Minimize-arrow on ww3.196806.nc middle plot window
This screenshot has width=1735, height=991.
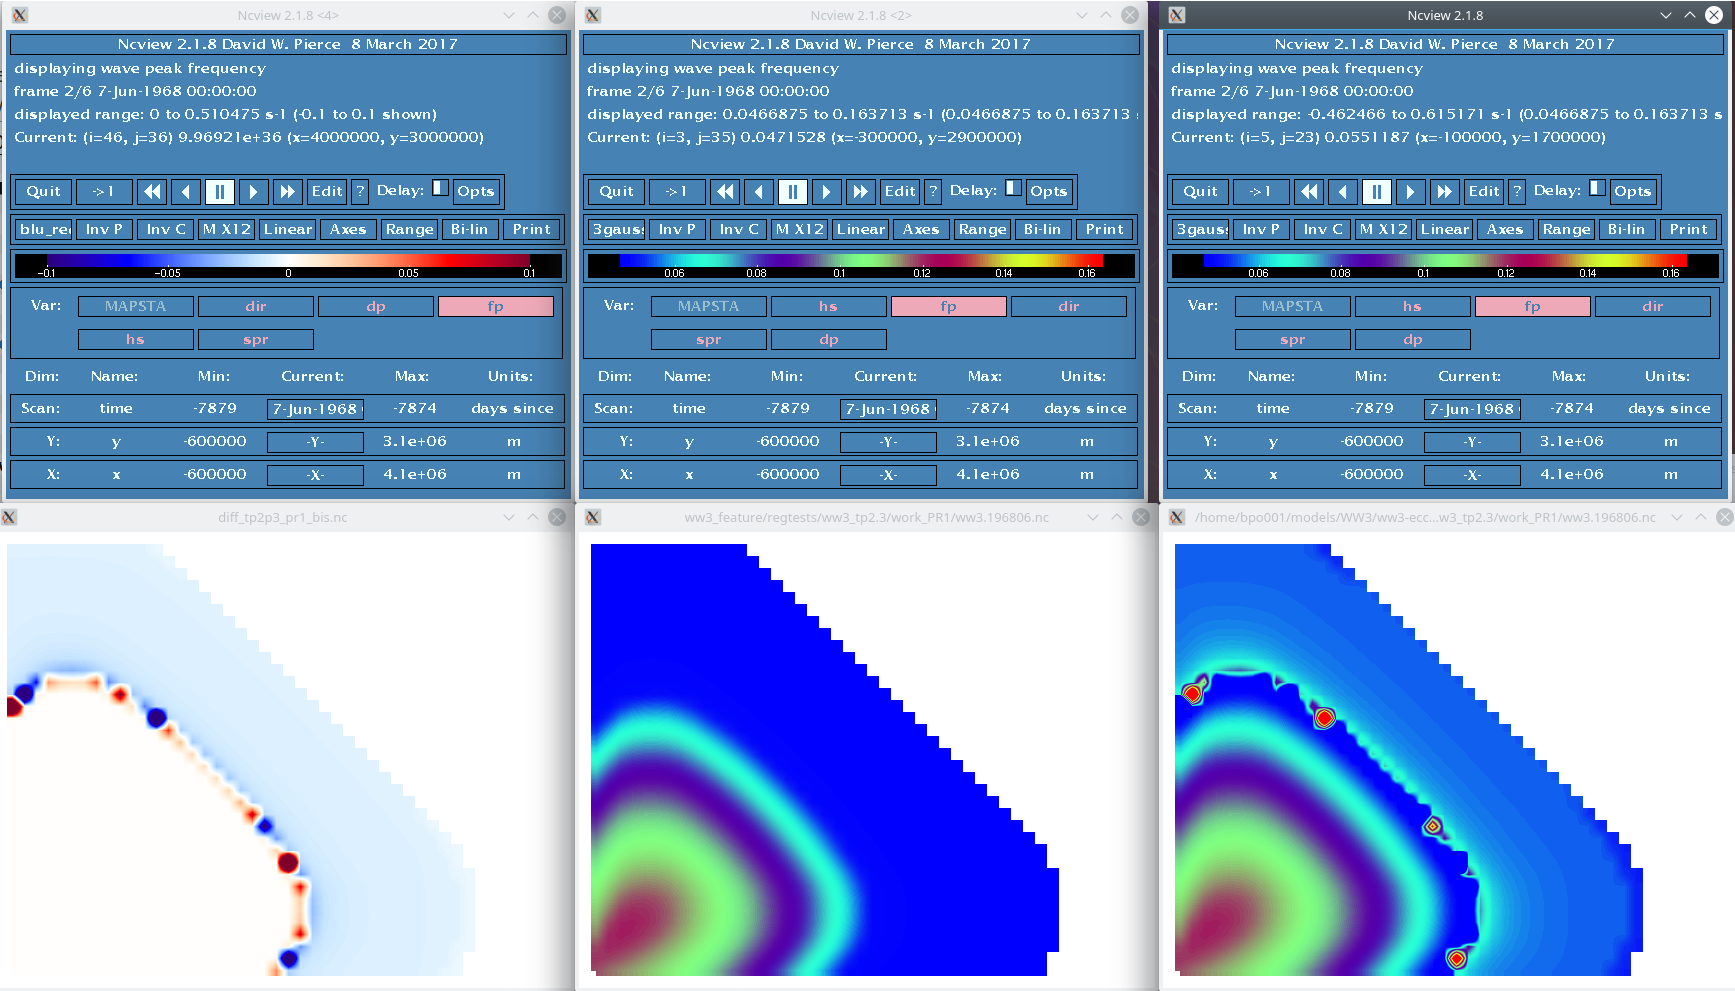[1093, 517]
